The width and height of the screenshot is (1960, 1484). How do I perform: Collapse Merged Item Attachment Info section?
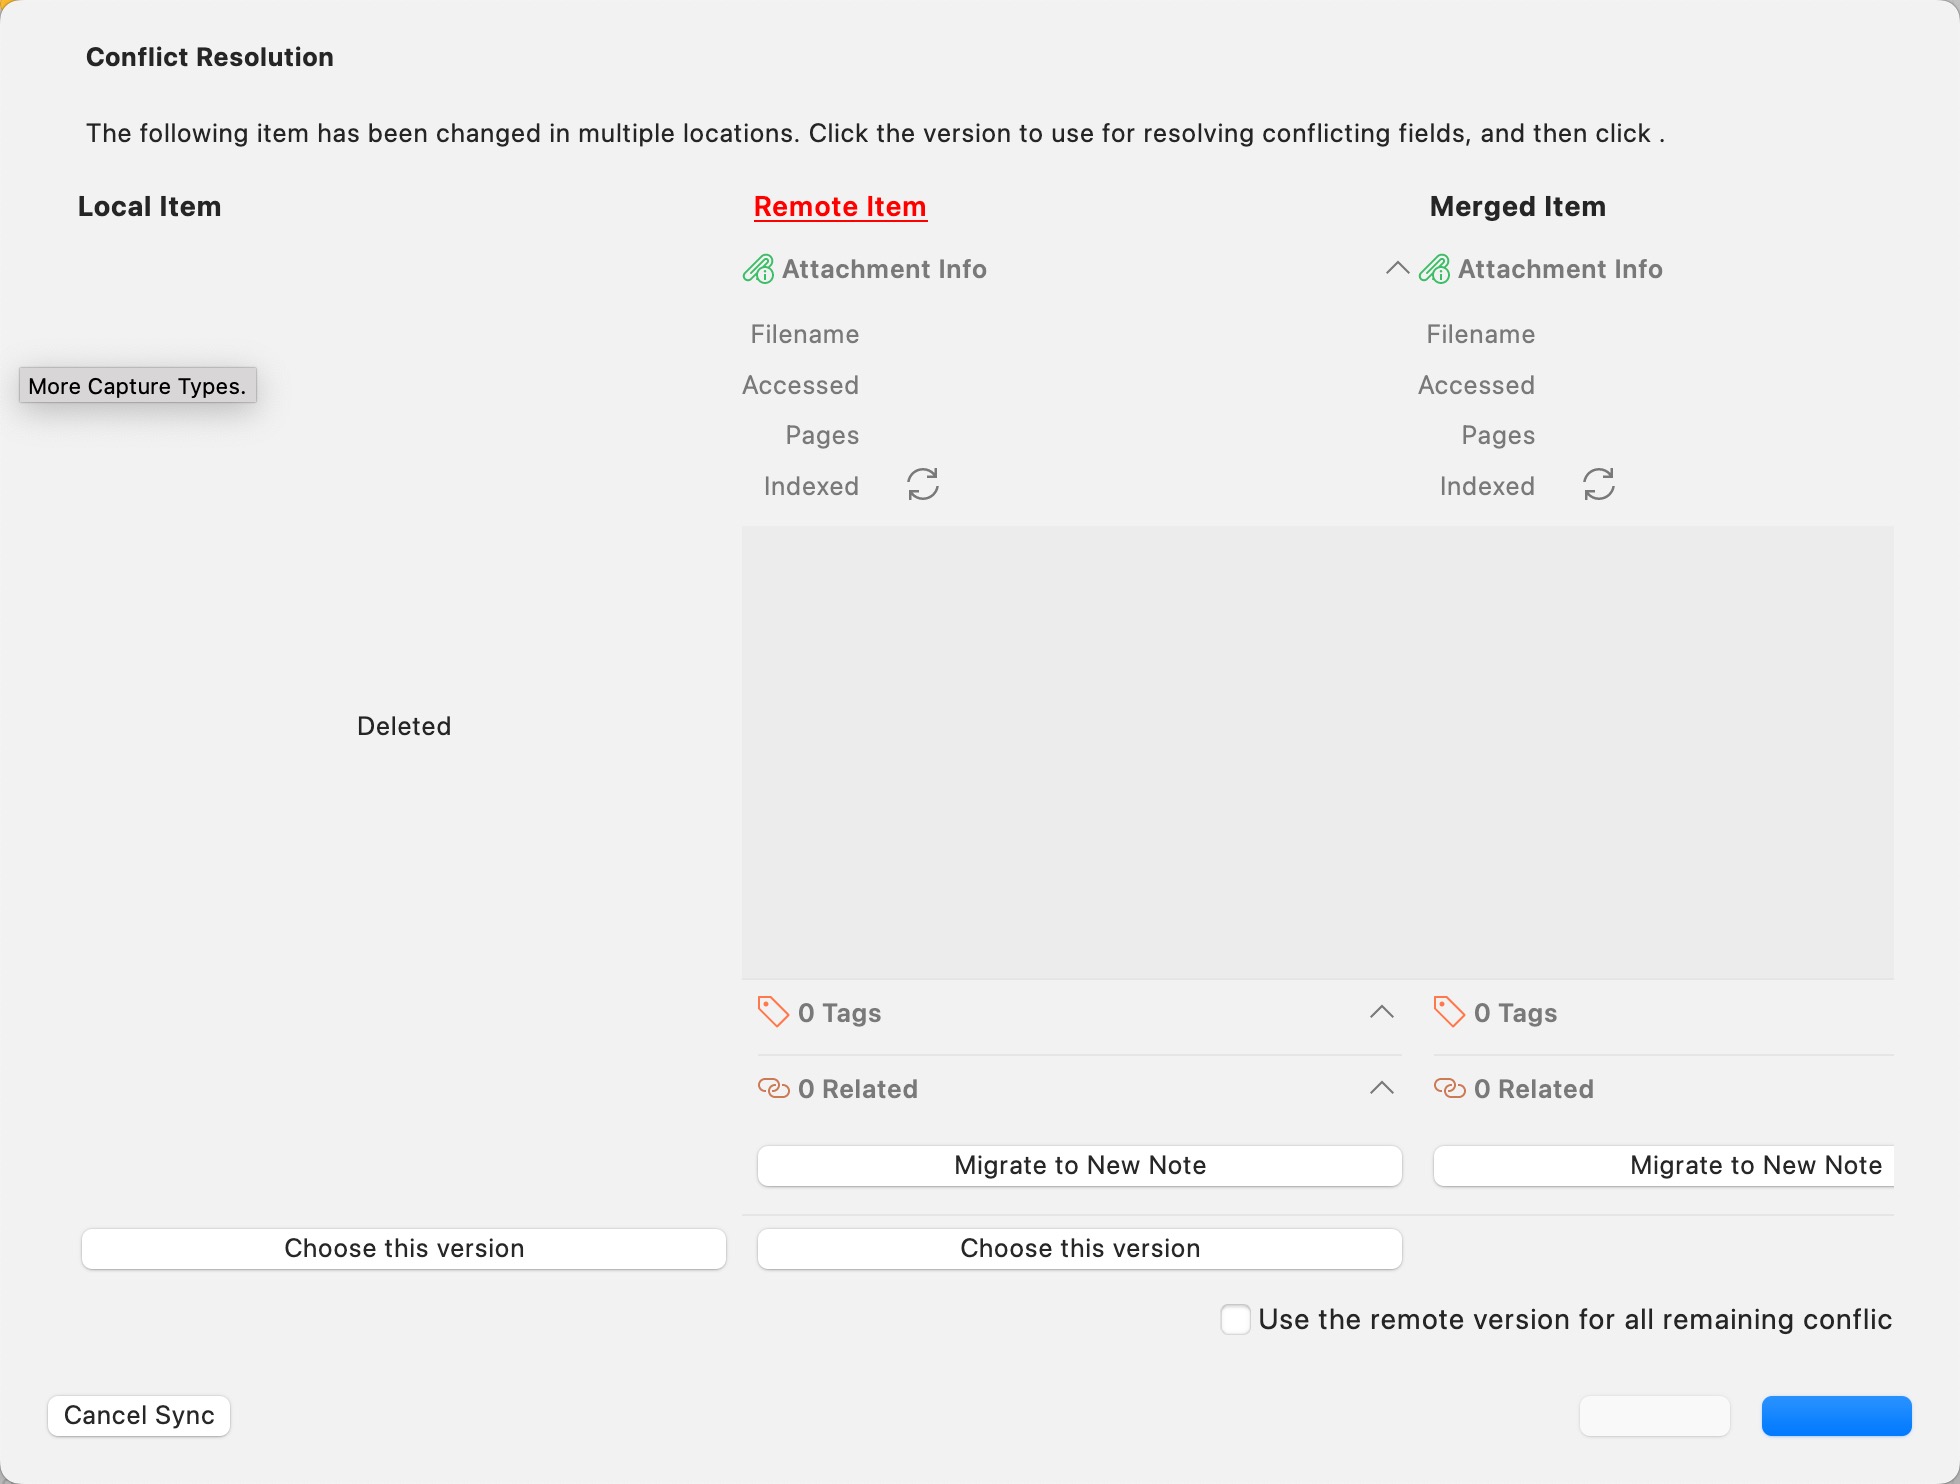(1397, 268)
